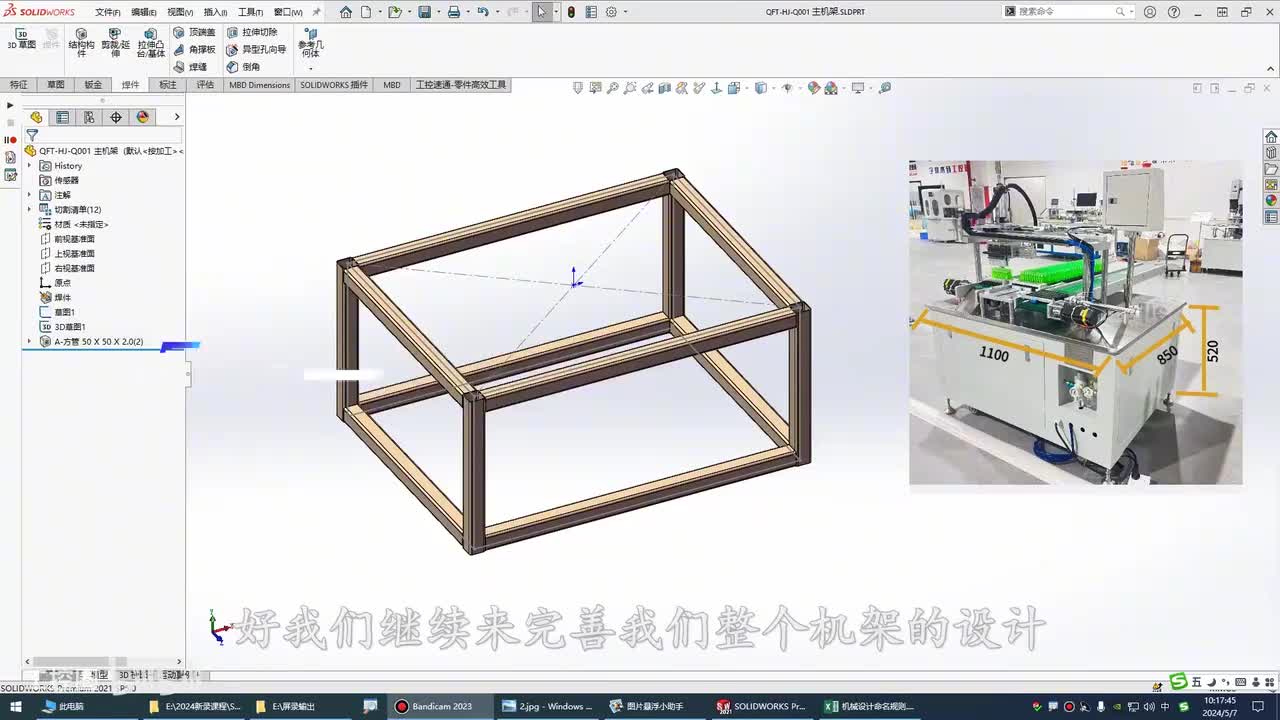
Task: Add an end cap with 顶端盖
Action: click(x=194, y=33)
